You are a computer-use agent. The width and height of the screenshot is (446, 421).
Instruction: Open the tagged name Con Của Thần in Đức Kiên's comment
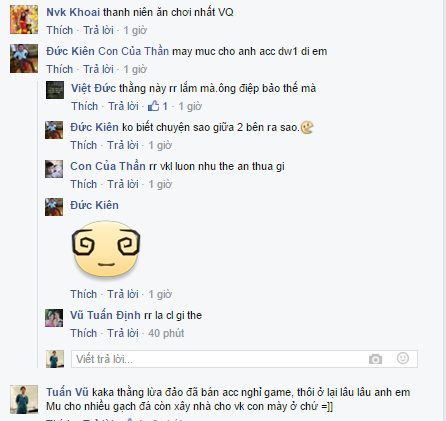[133, 51]
